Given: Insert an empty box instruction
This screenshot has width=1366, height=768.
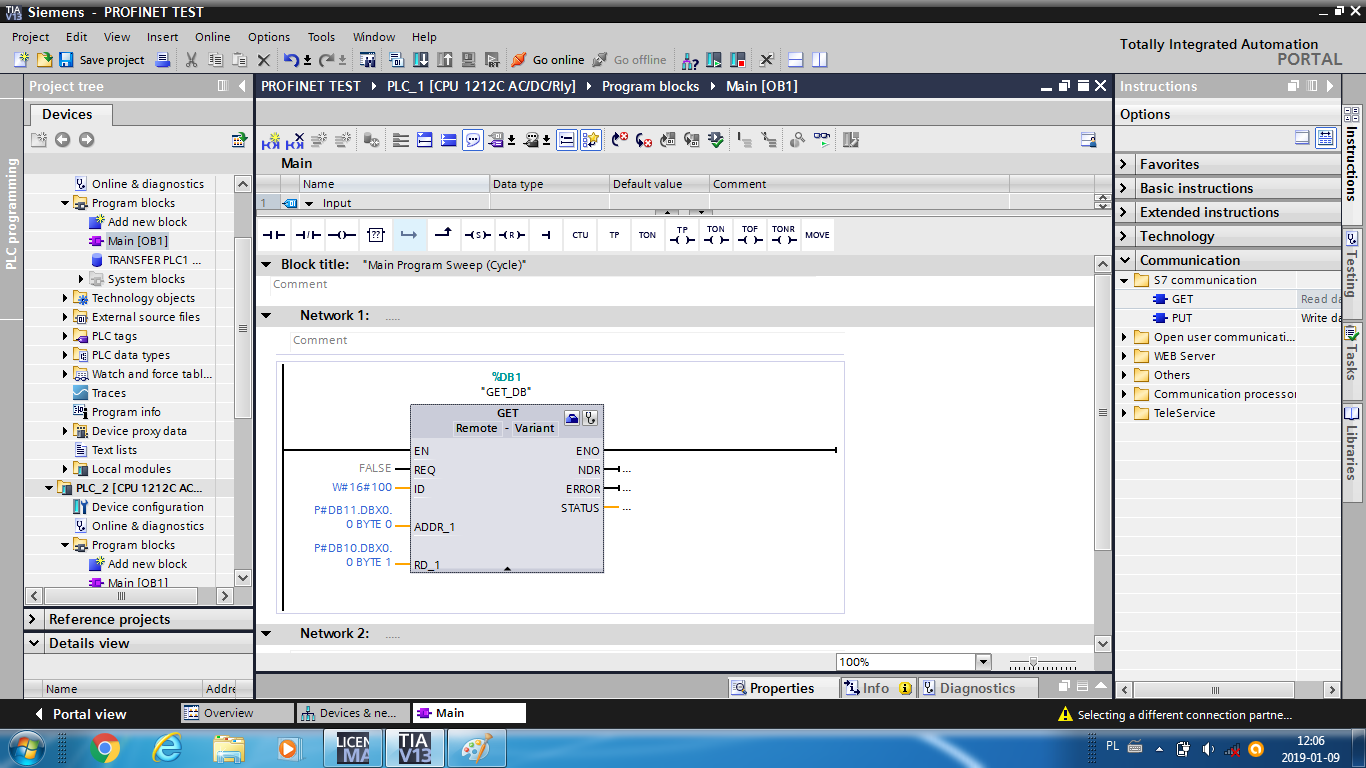Looking at the screenshot, I should pos(376,235).
